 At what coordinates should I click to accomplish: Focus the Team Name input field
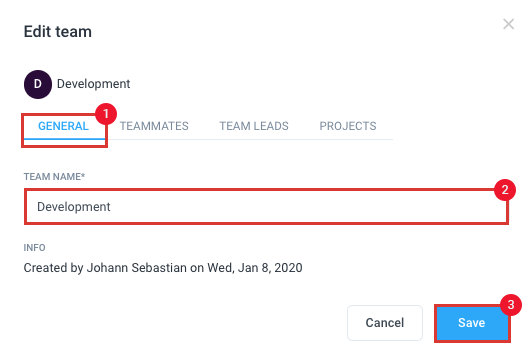[266, 207]
